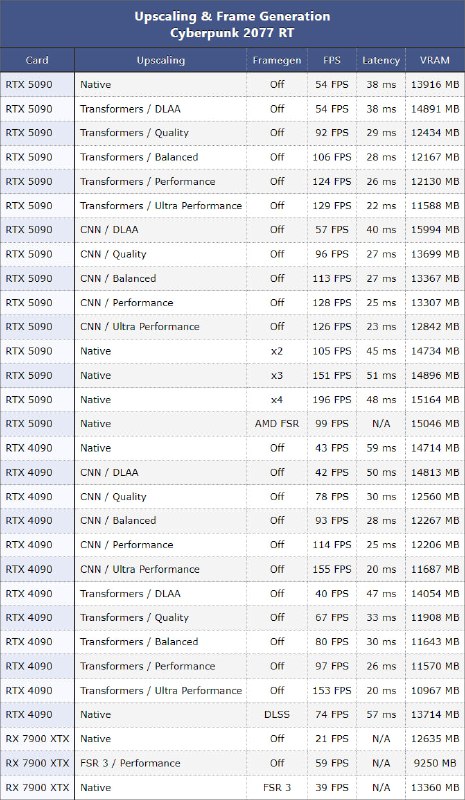Click the 10967 MB VRAM cell
This screenshot has width=465, height=800.
pos(435,690)
